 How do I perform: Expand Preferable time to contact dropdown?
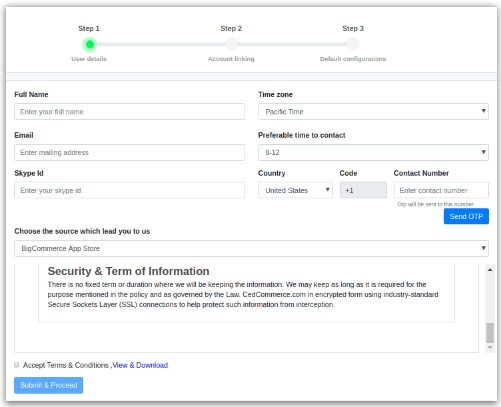[x=373, y=152]
